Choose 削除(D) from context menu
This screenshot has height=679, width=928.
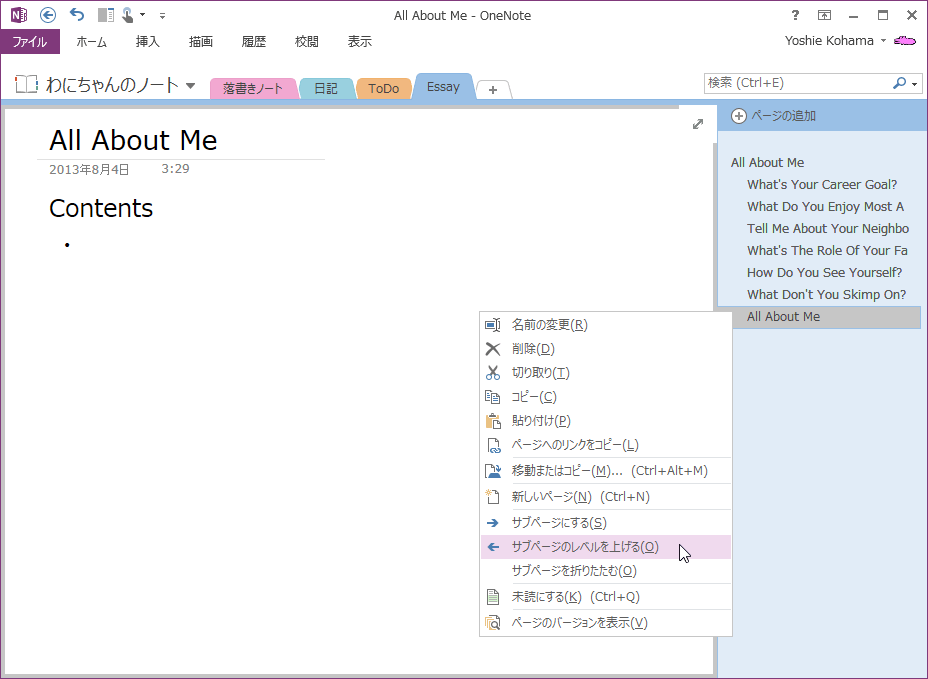606,349
